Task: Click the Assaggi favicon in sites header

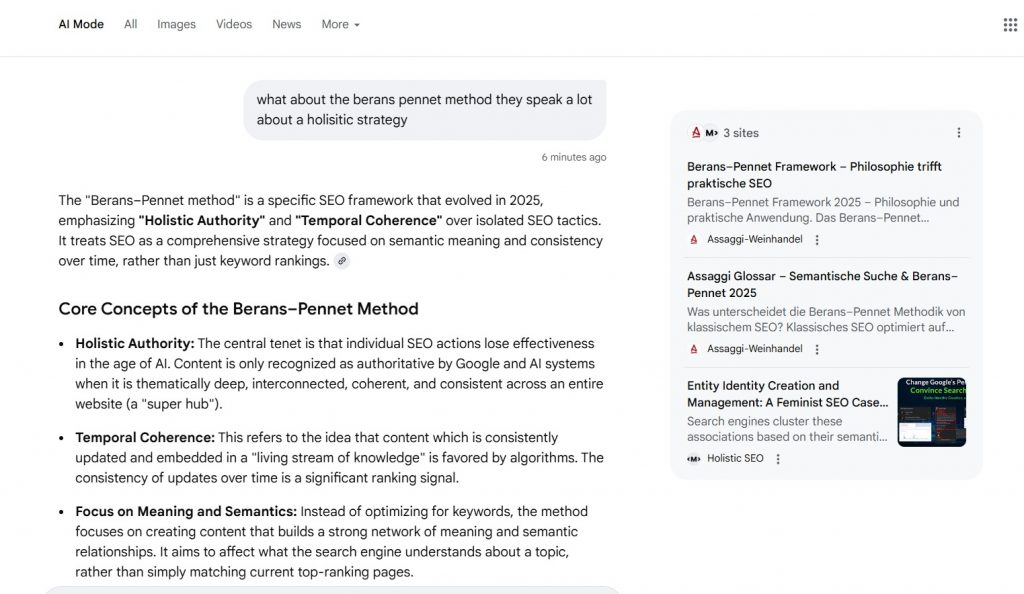Action: point(696,133)
